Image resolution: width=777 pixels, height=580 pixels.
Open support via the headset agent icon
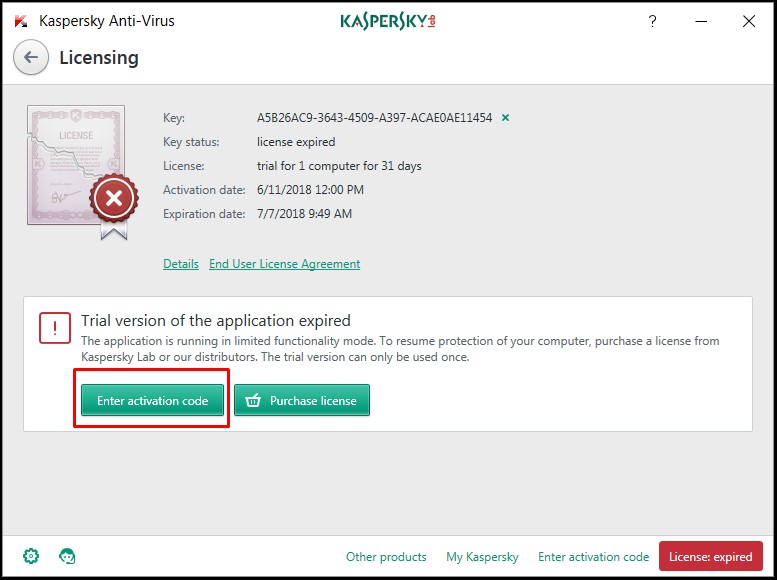67,556
